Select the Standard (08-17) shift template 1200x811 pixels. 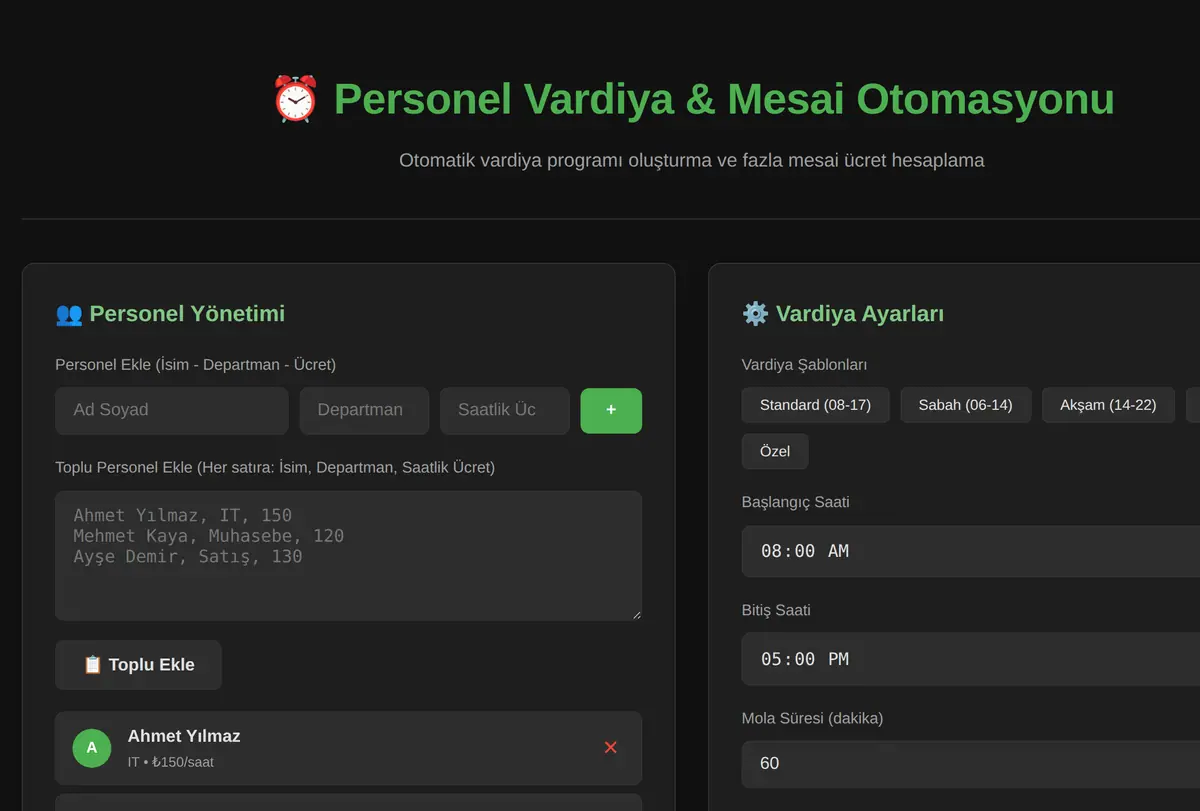[815, 405]
